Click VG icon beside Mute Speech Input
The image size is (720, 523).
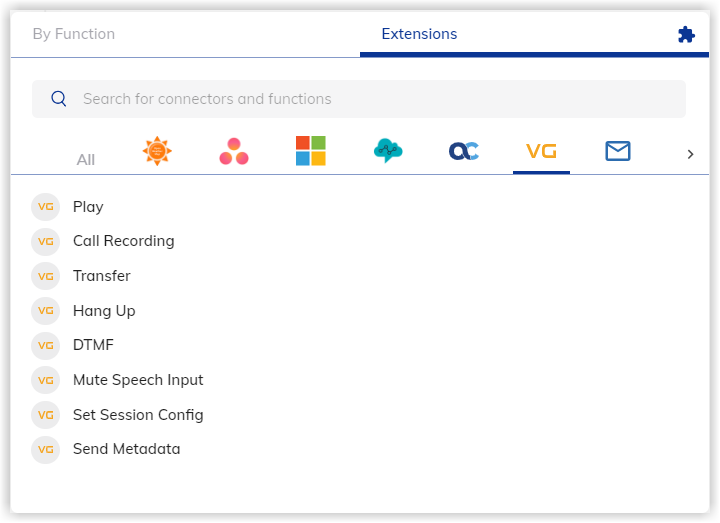pyautogui.click(x=45, y=380)
